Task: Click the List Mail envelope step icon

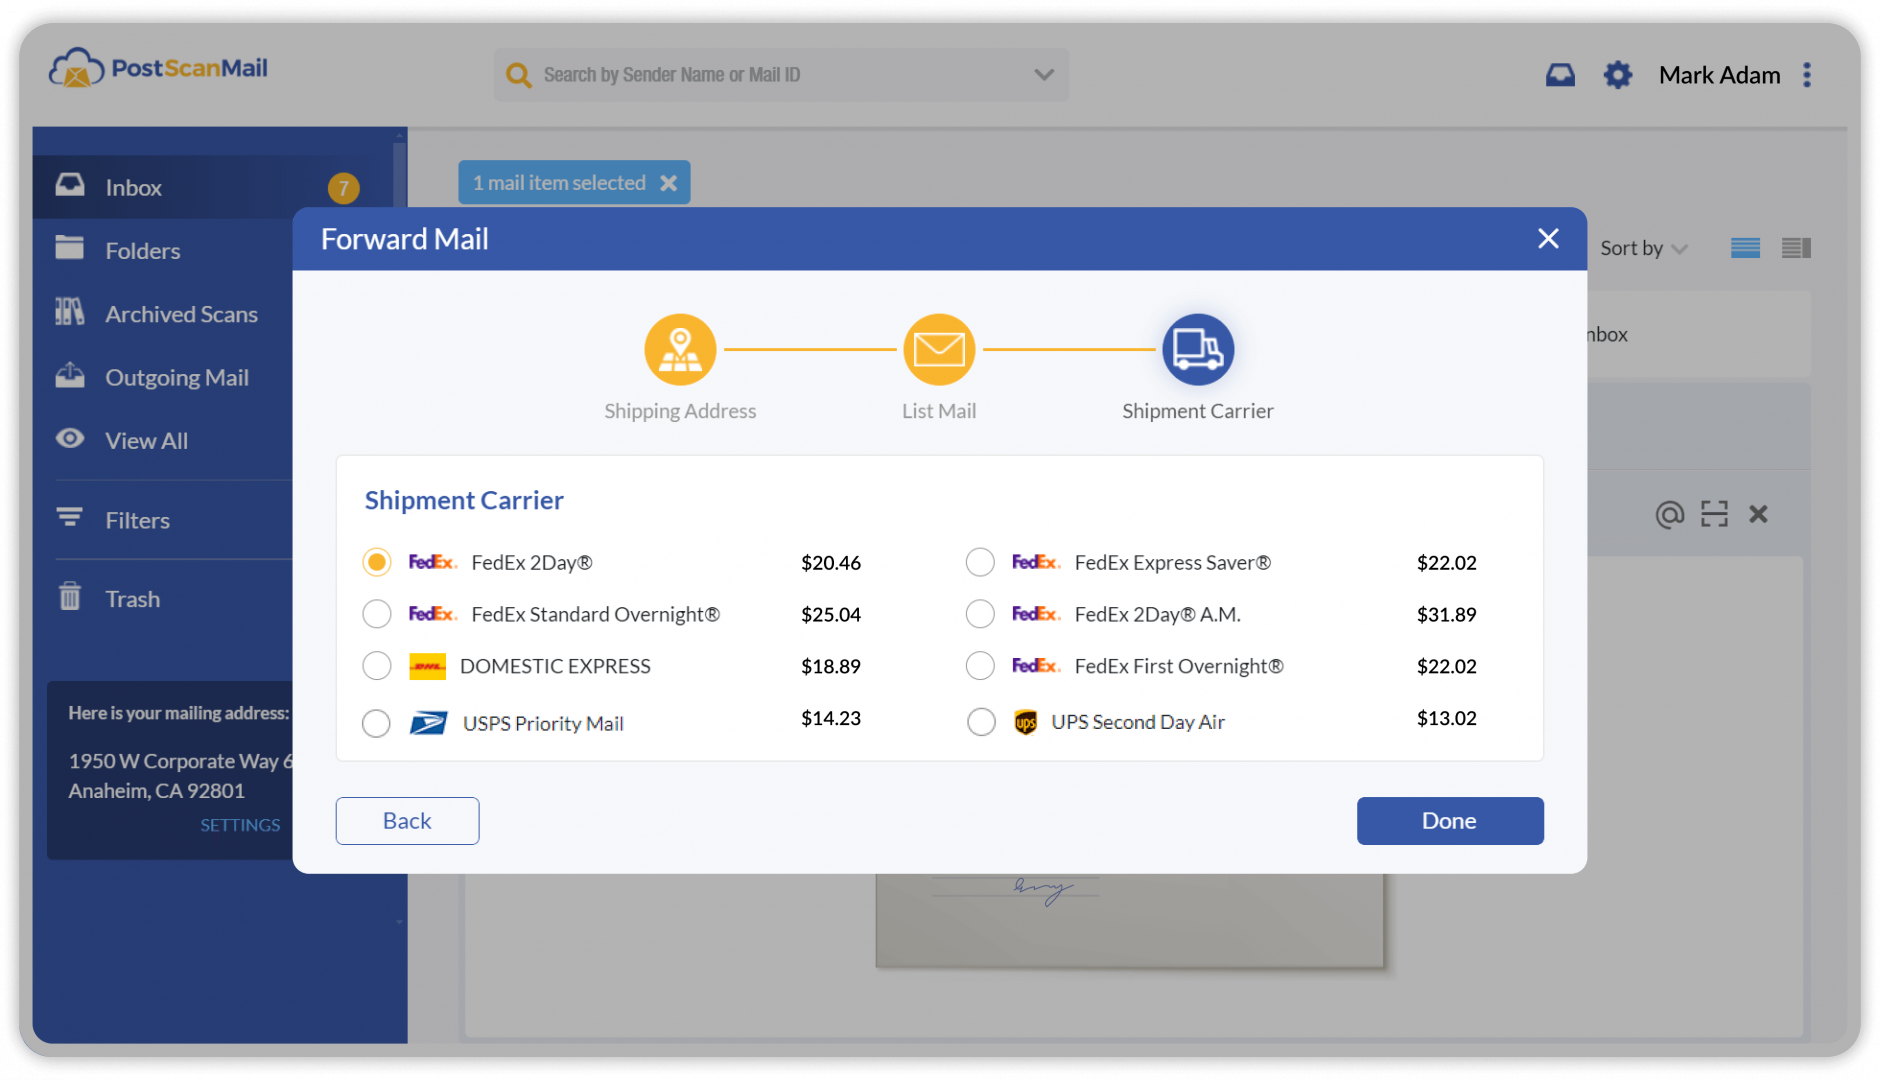Action: [x=938, y=348]
